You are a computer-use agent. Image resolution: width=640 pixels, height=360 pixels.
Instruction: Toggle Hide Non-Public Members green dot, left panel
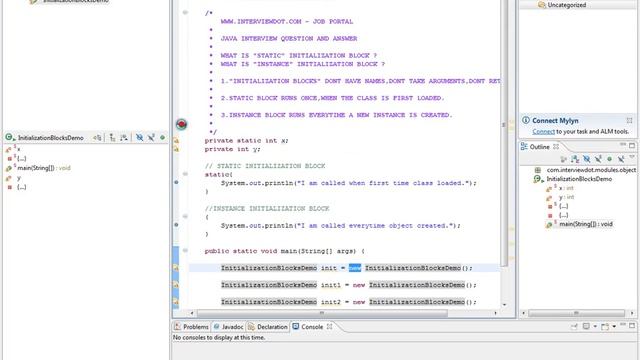tap(162, 138)
